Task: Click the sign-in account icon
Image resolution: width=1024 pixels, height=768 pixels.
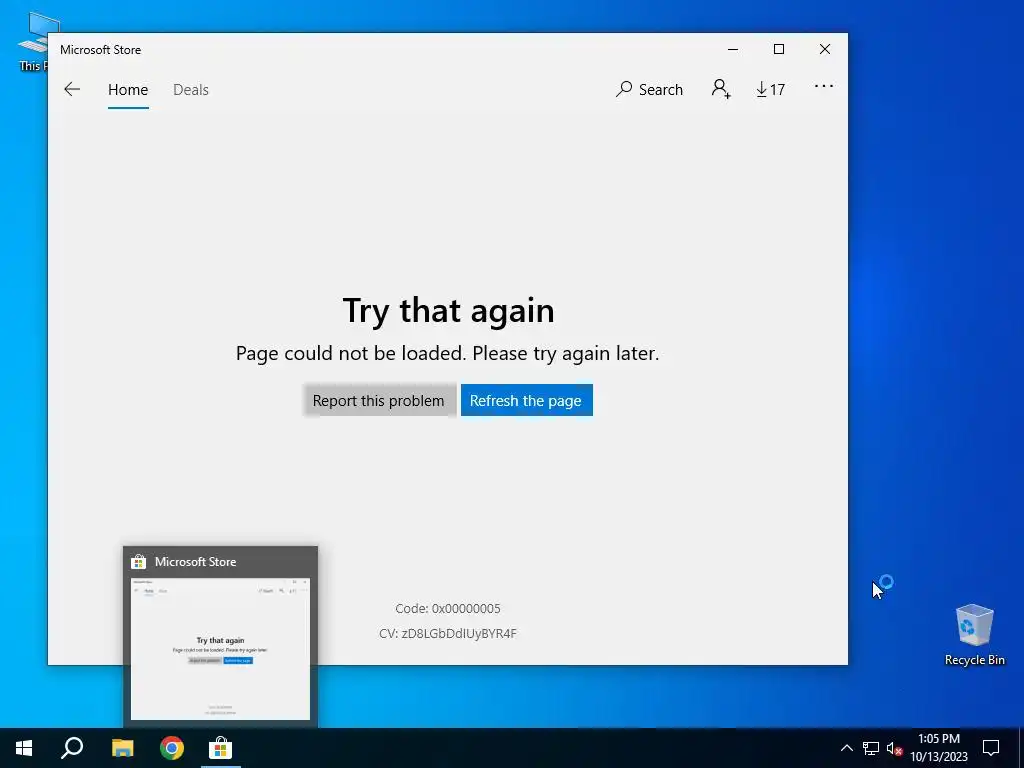Action: click(x=721, y=89)
